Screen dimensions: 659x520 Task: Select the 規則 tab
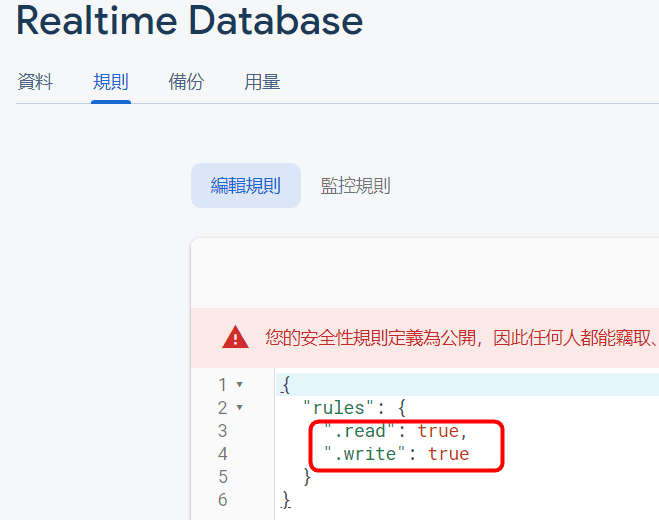click(111, 82)
